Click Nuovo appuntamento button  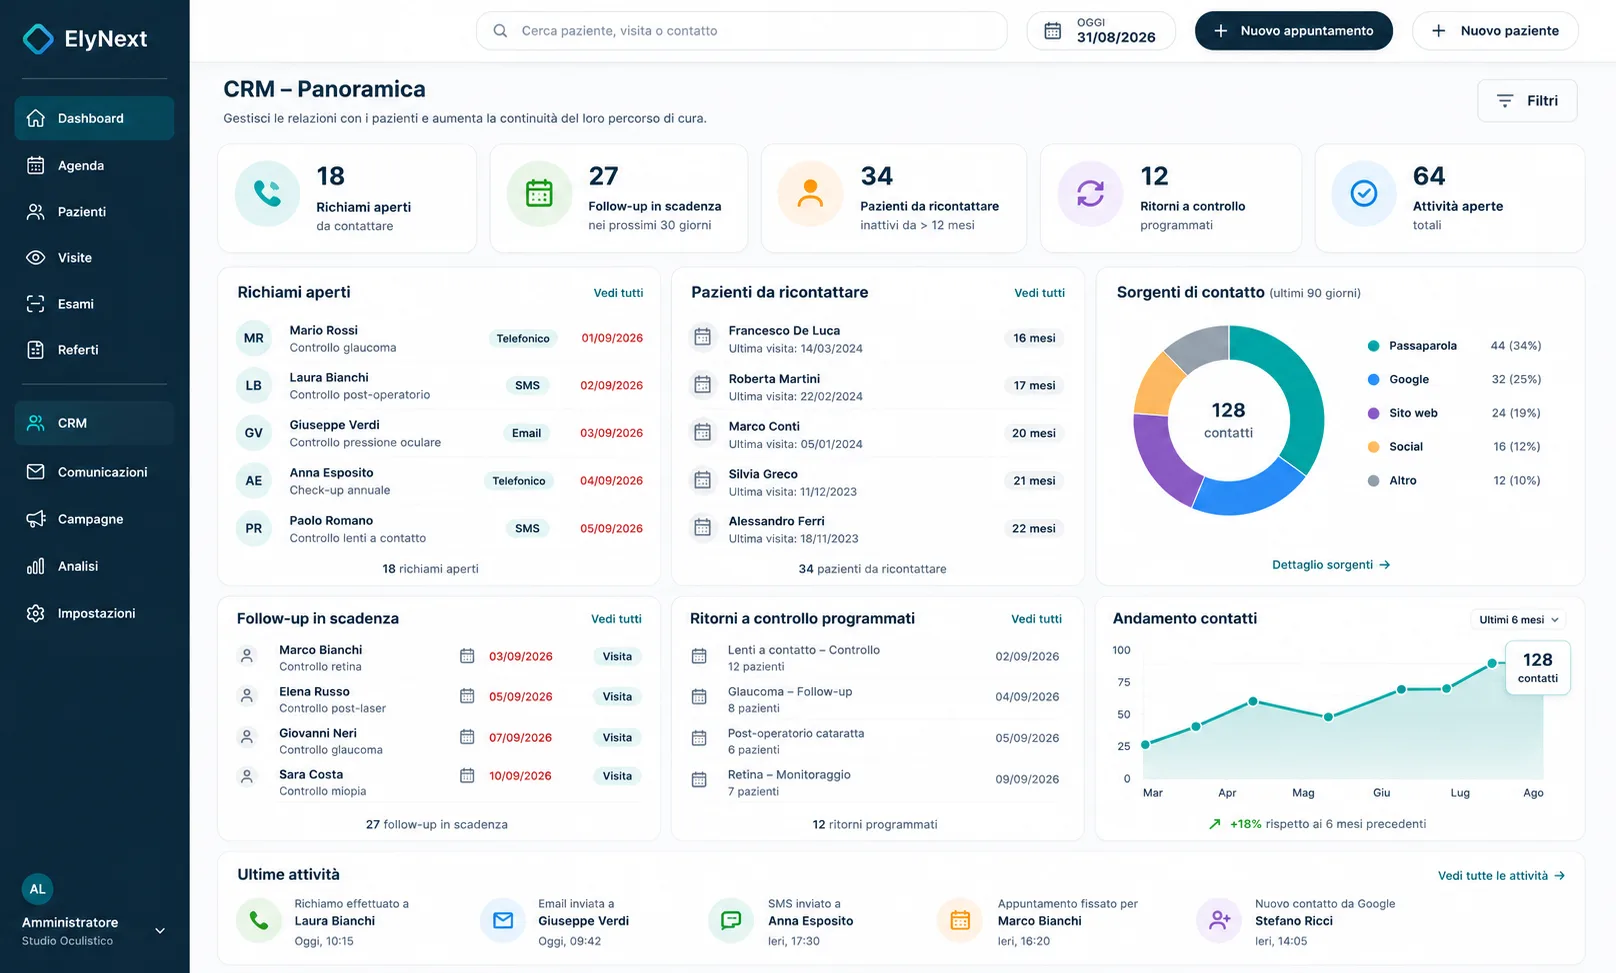pyautogui.click(x=1293, y=31)
